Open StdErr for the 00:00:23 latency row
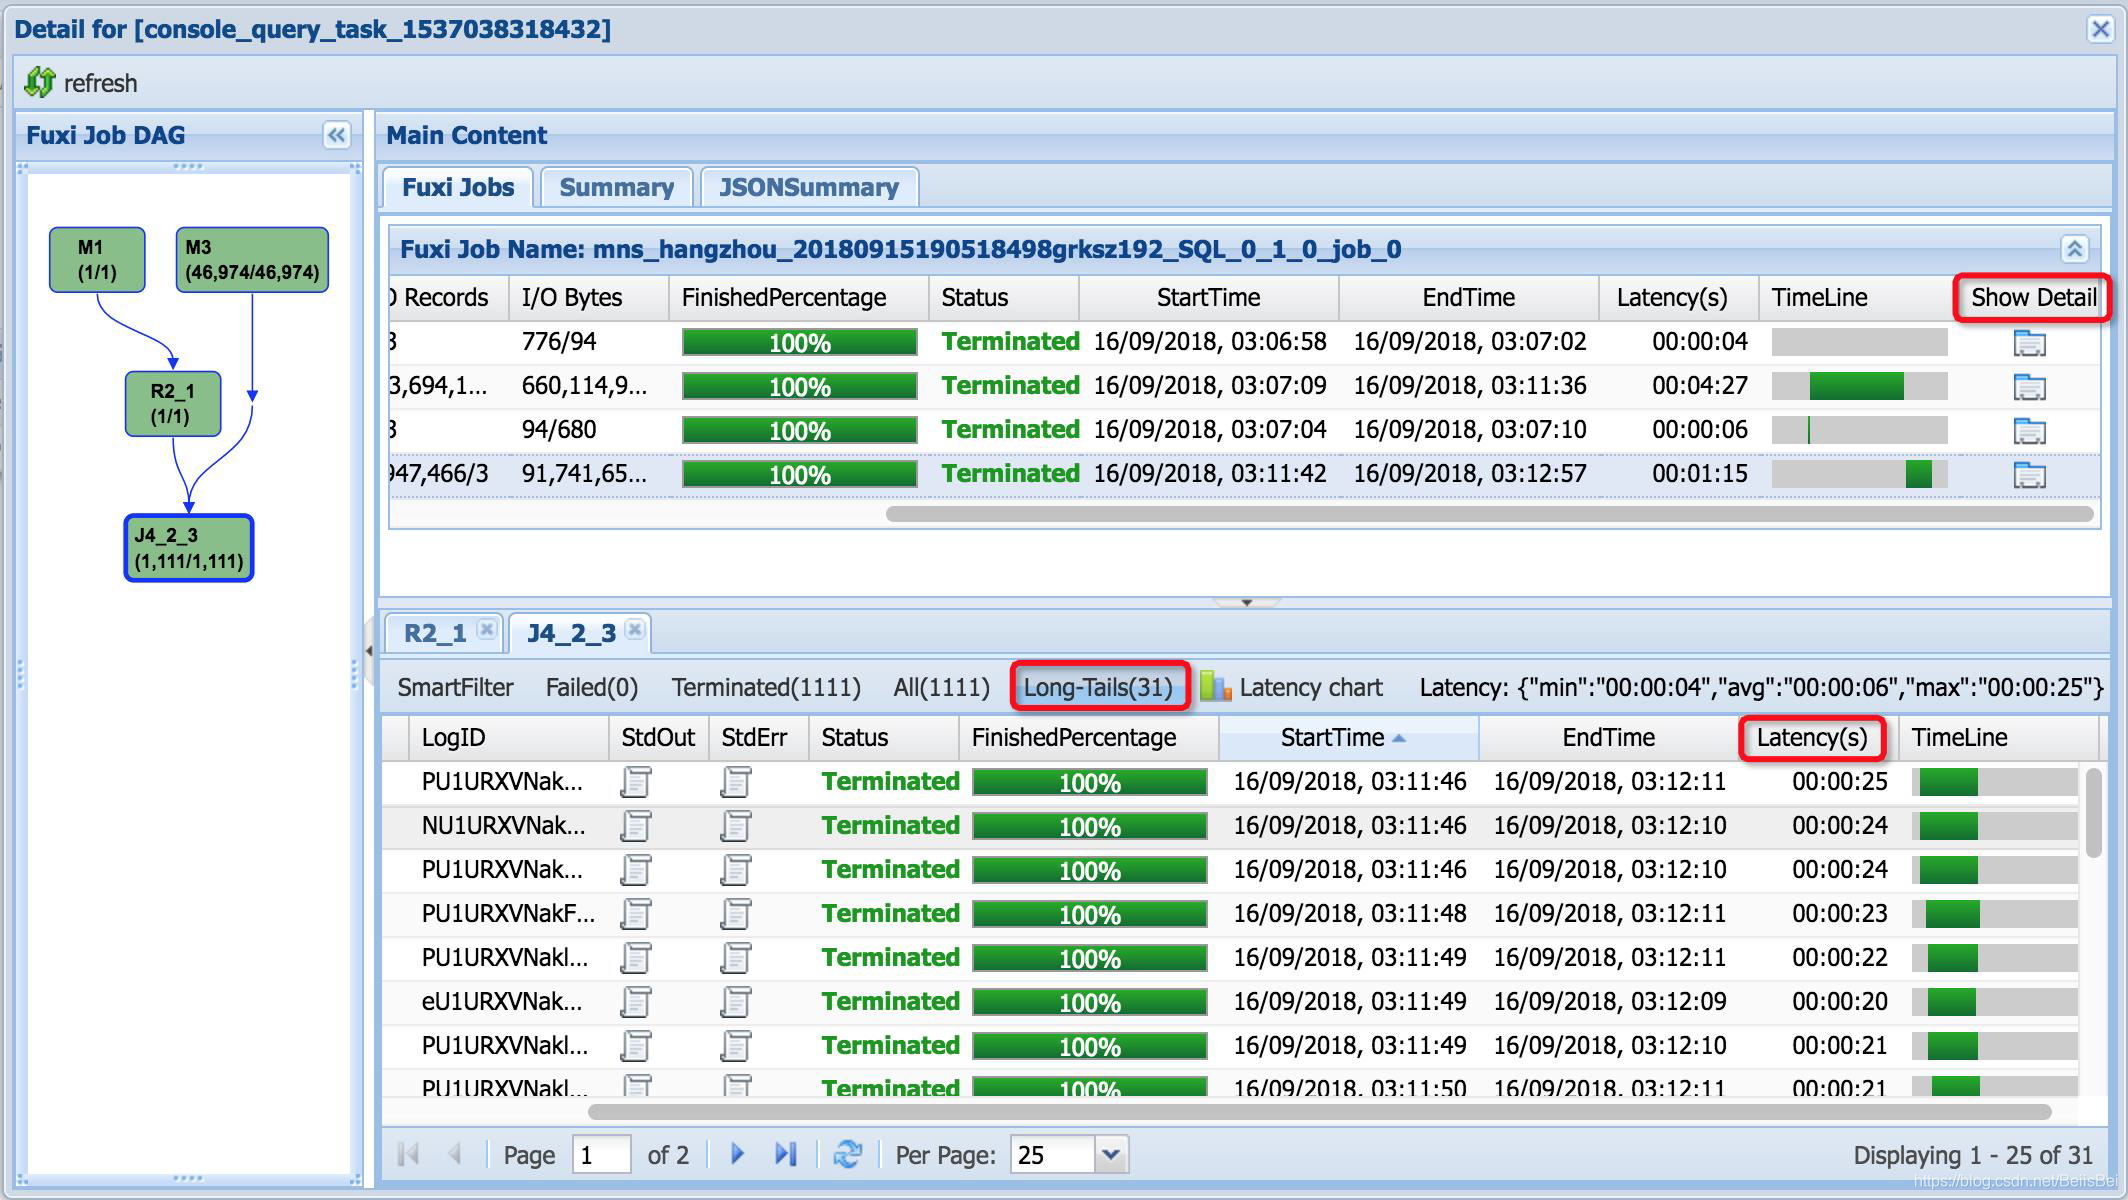Viewport: 2128px width, 1200px height. pos(736,914)
